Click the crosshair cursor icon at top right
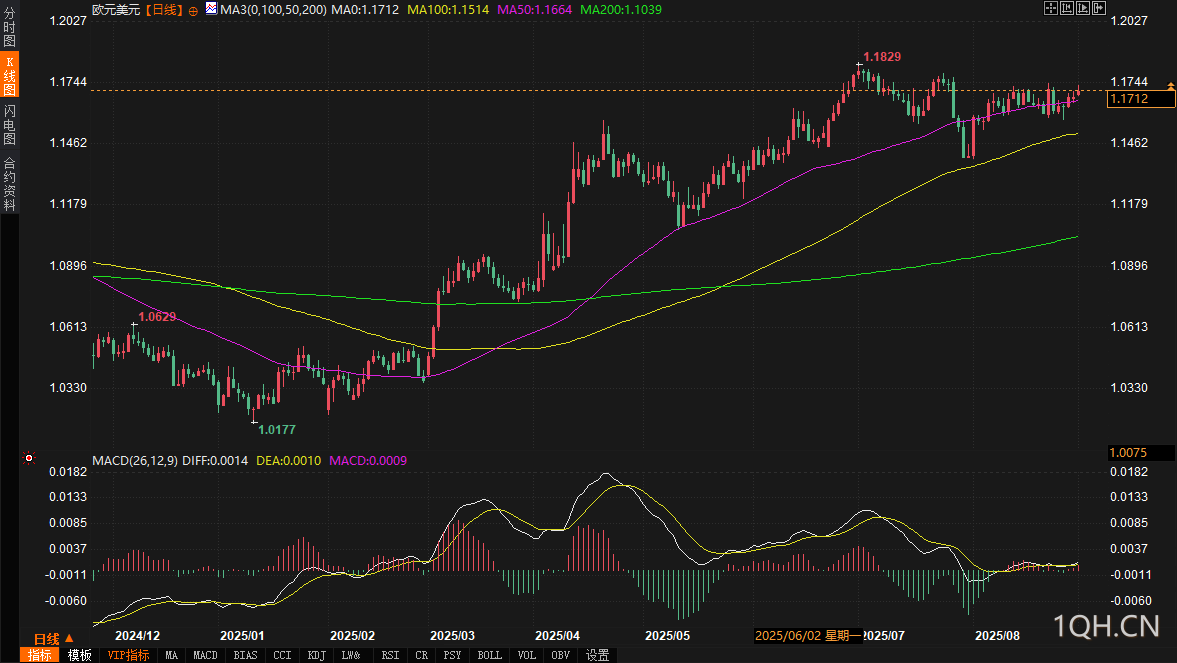Image resolution: width=1177 pixels, height=663 pixels. (1051, 8)
